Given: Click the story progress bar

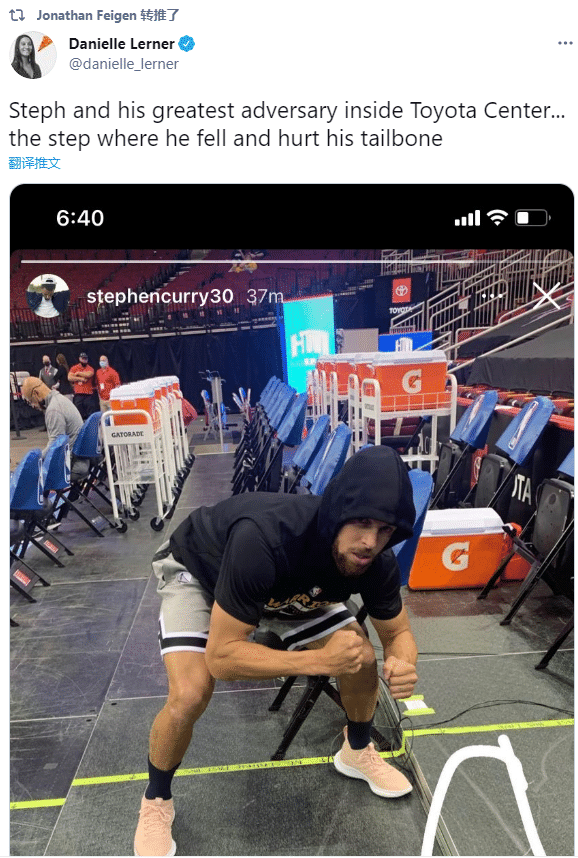Looking at the screenshot, I should pos(292,262).
